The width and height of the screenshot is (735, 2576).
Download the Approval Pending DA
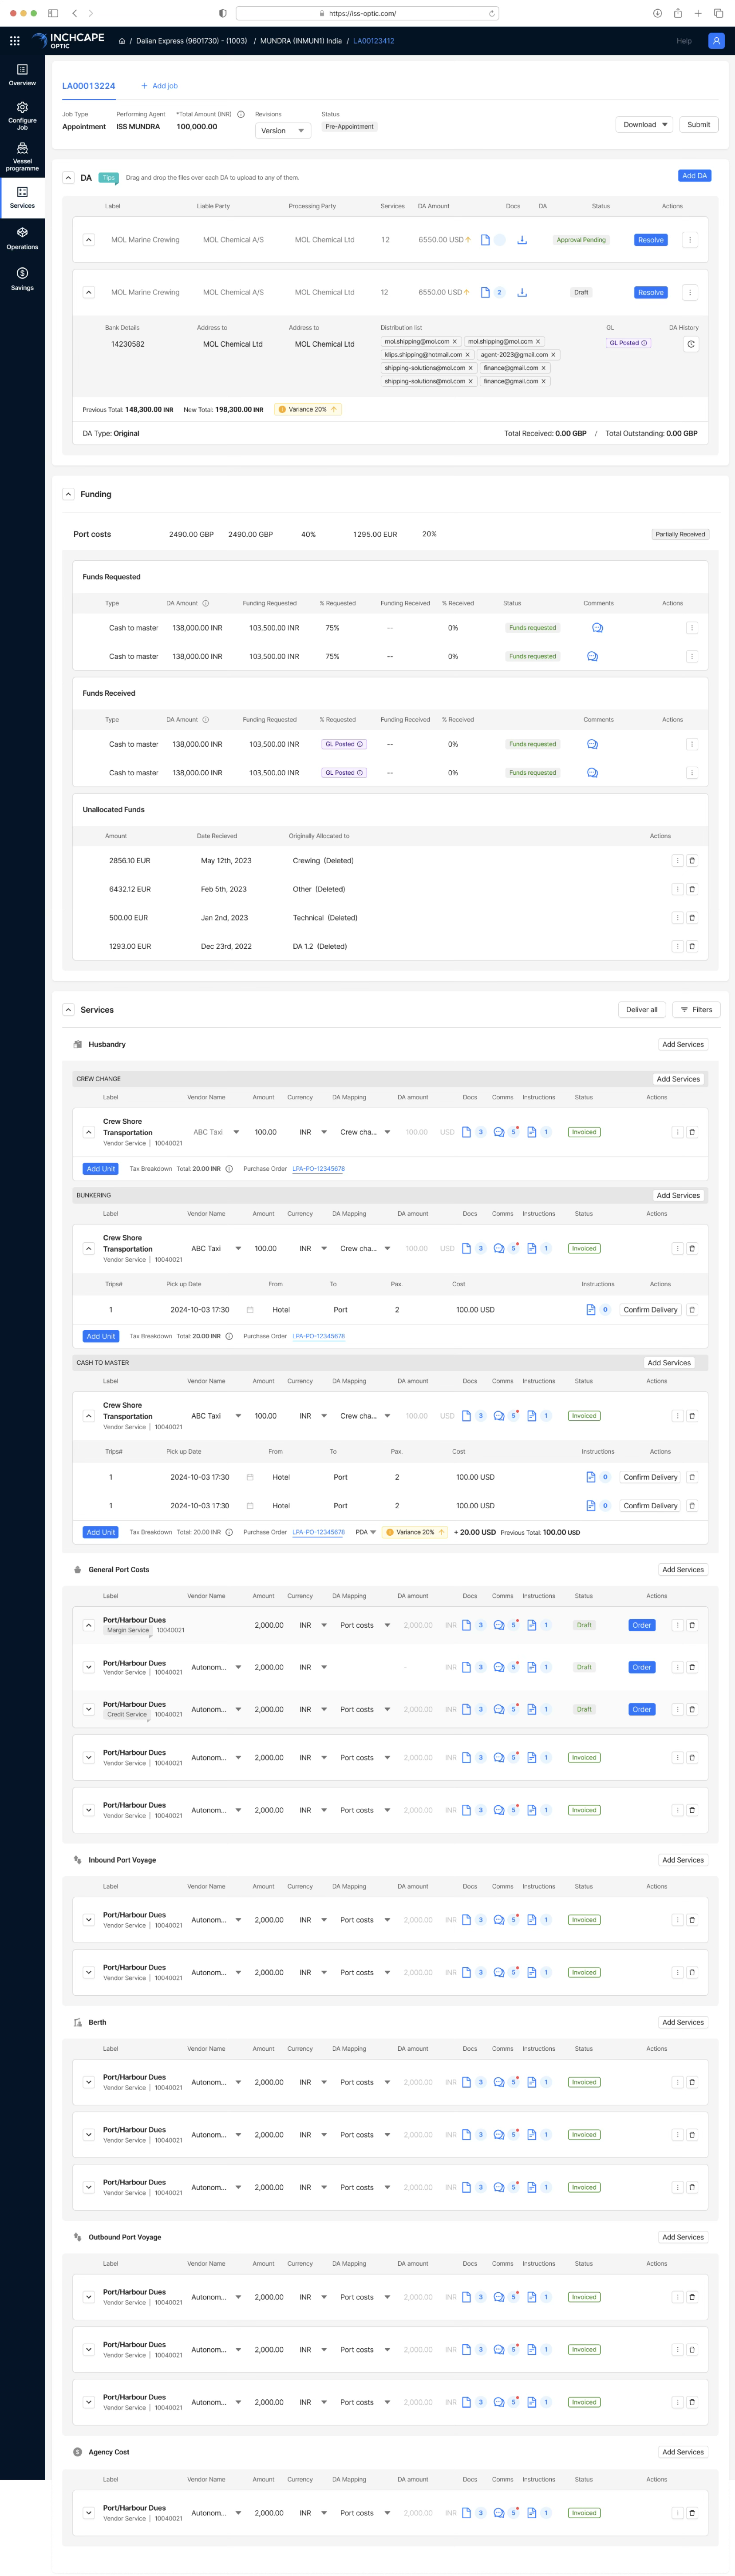click(522, 240)
